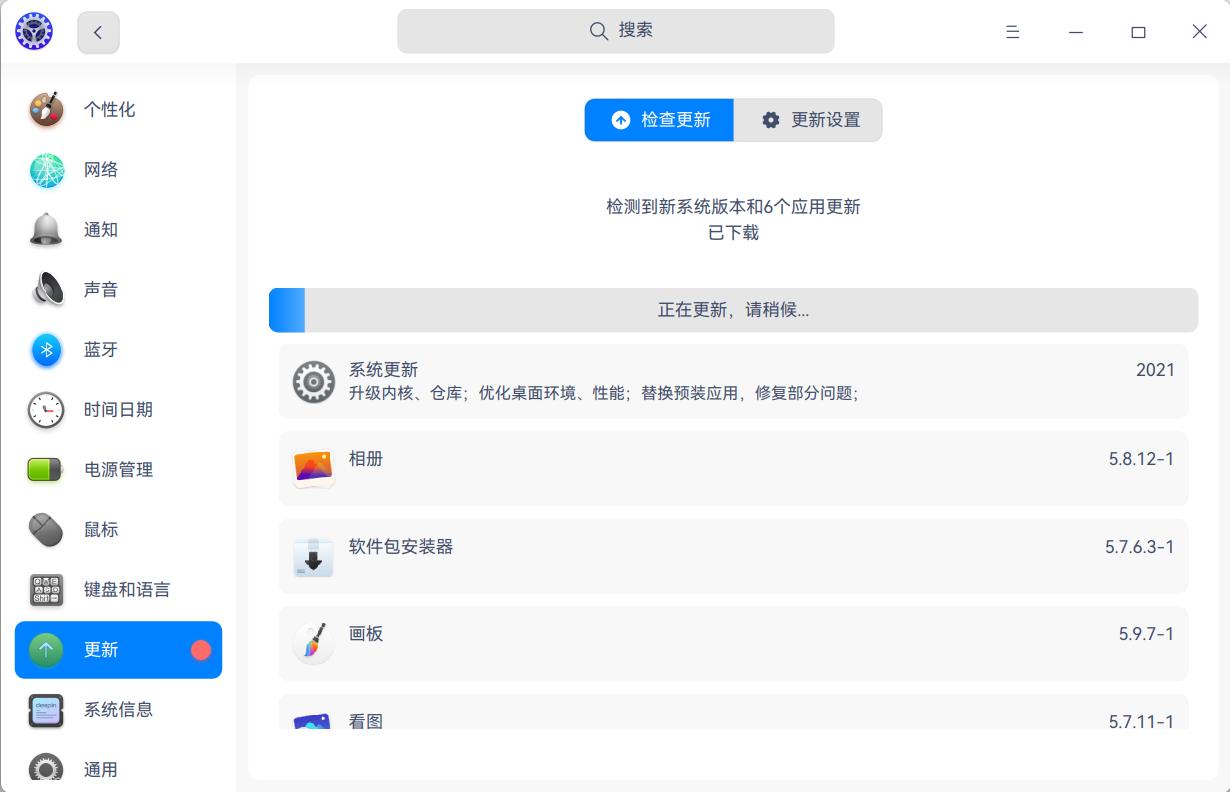The height and width of the screenshot is (792, 1230).
Task: Select 网络 text in the sidebar
Action: click(x=101, y=170)
